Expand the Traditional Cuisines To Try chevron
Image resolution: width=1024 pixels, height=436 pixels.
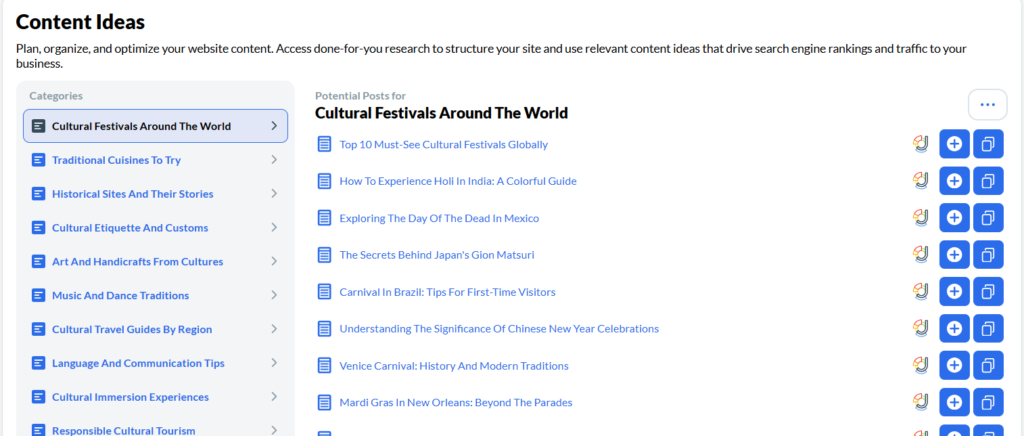[x=274, y=160]
